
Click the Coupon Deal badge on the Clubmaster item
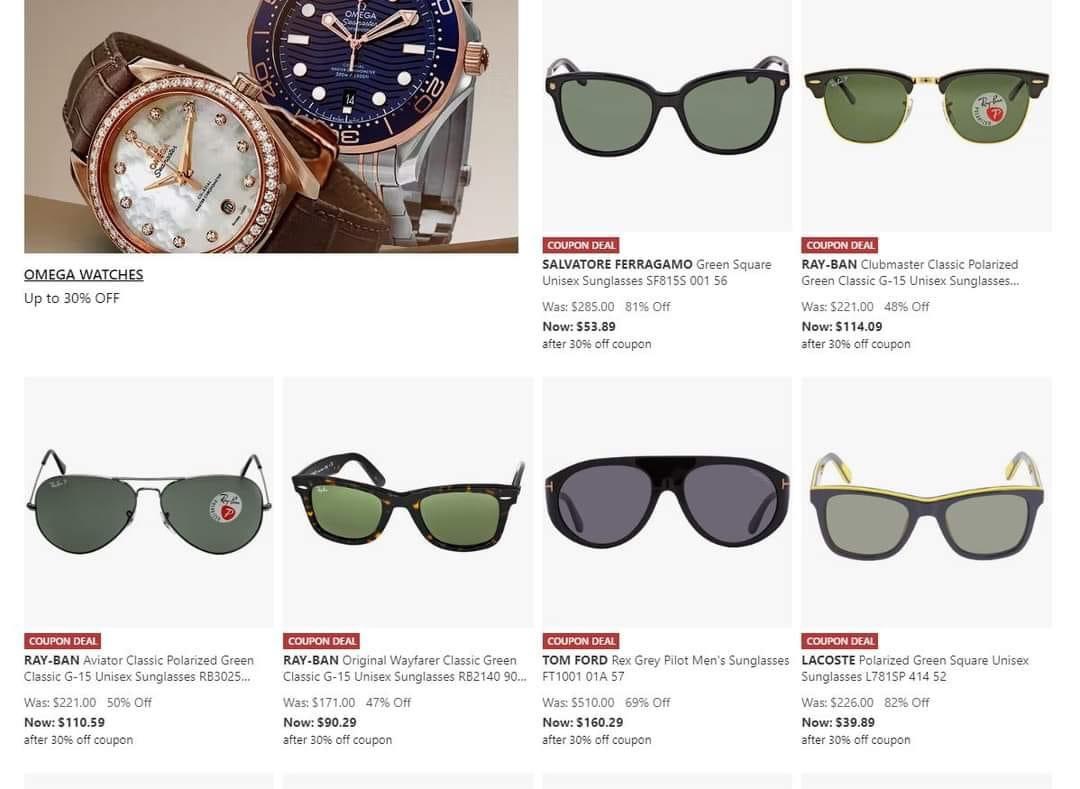pos(840,245)
